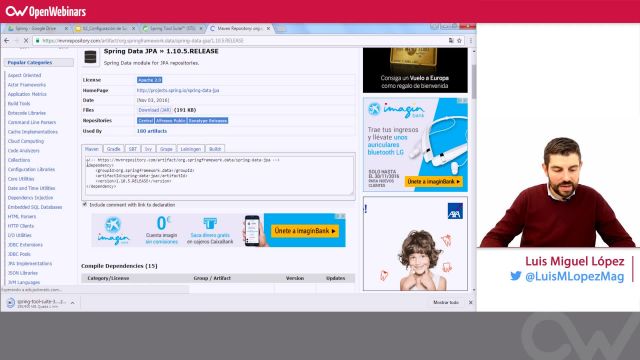Click the @LuisMLopezMag Twitter handle
Image resolution: width=640 pixels, height=360 pixels.
[575, 276]
